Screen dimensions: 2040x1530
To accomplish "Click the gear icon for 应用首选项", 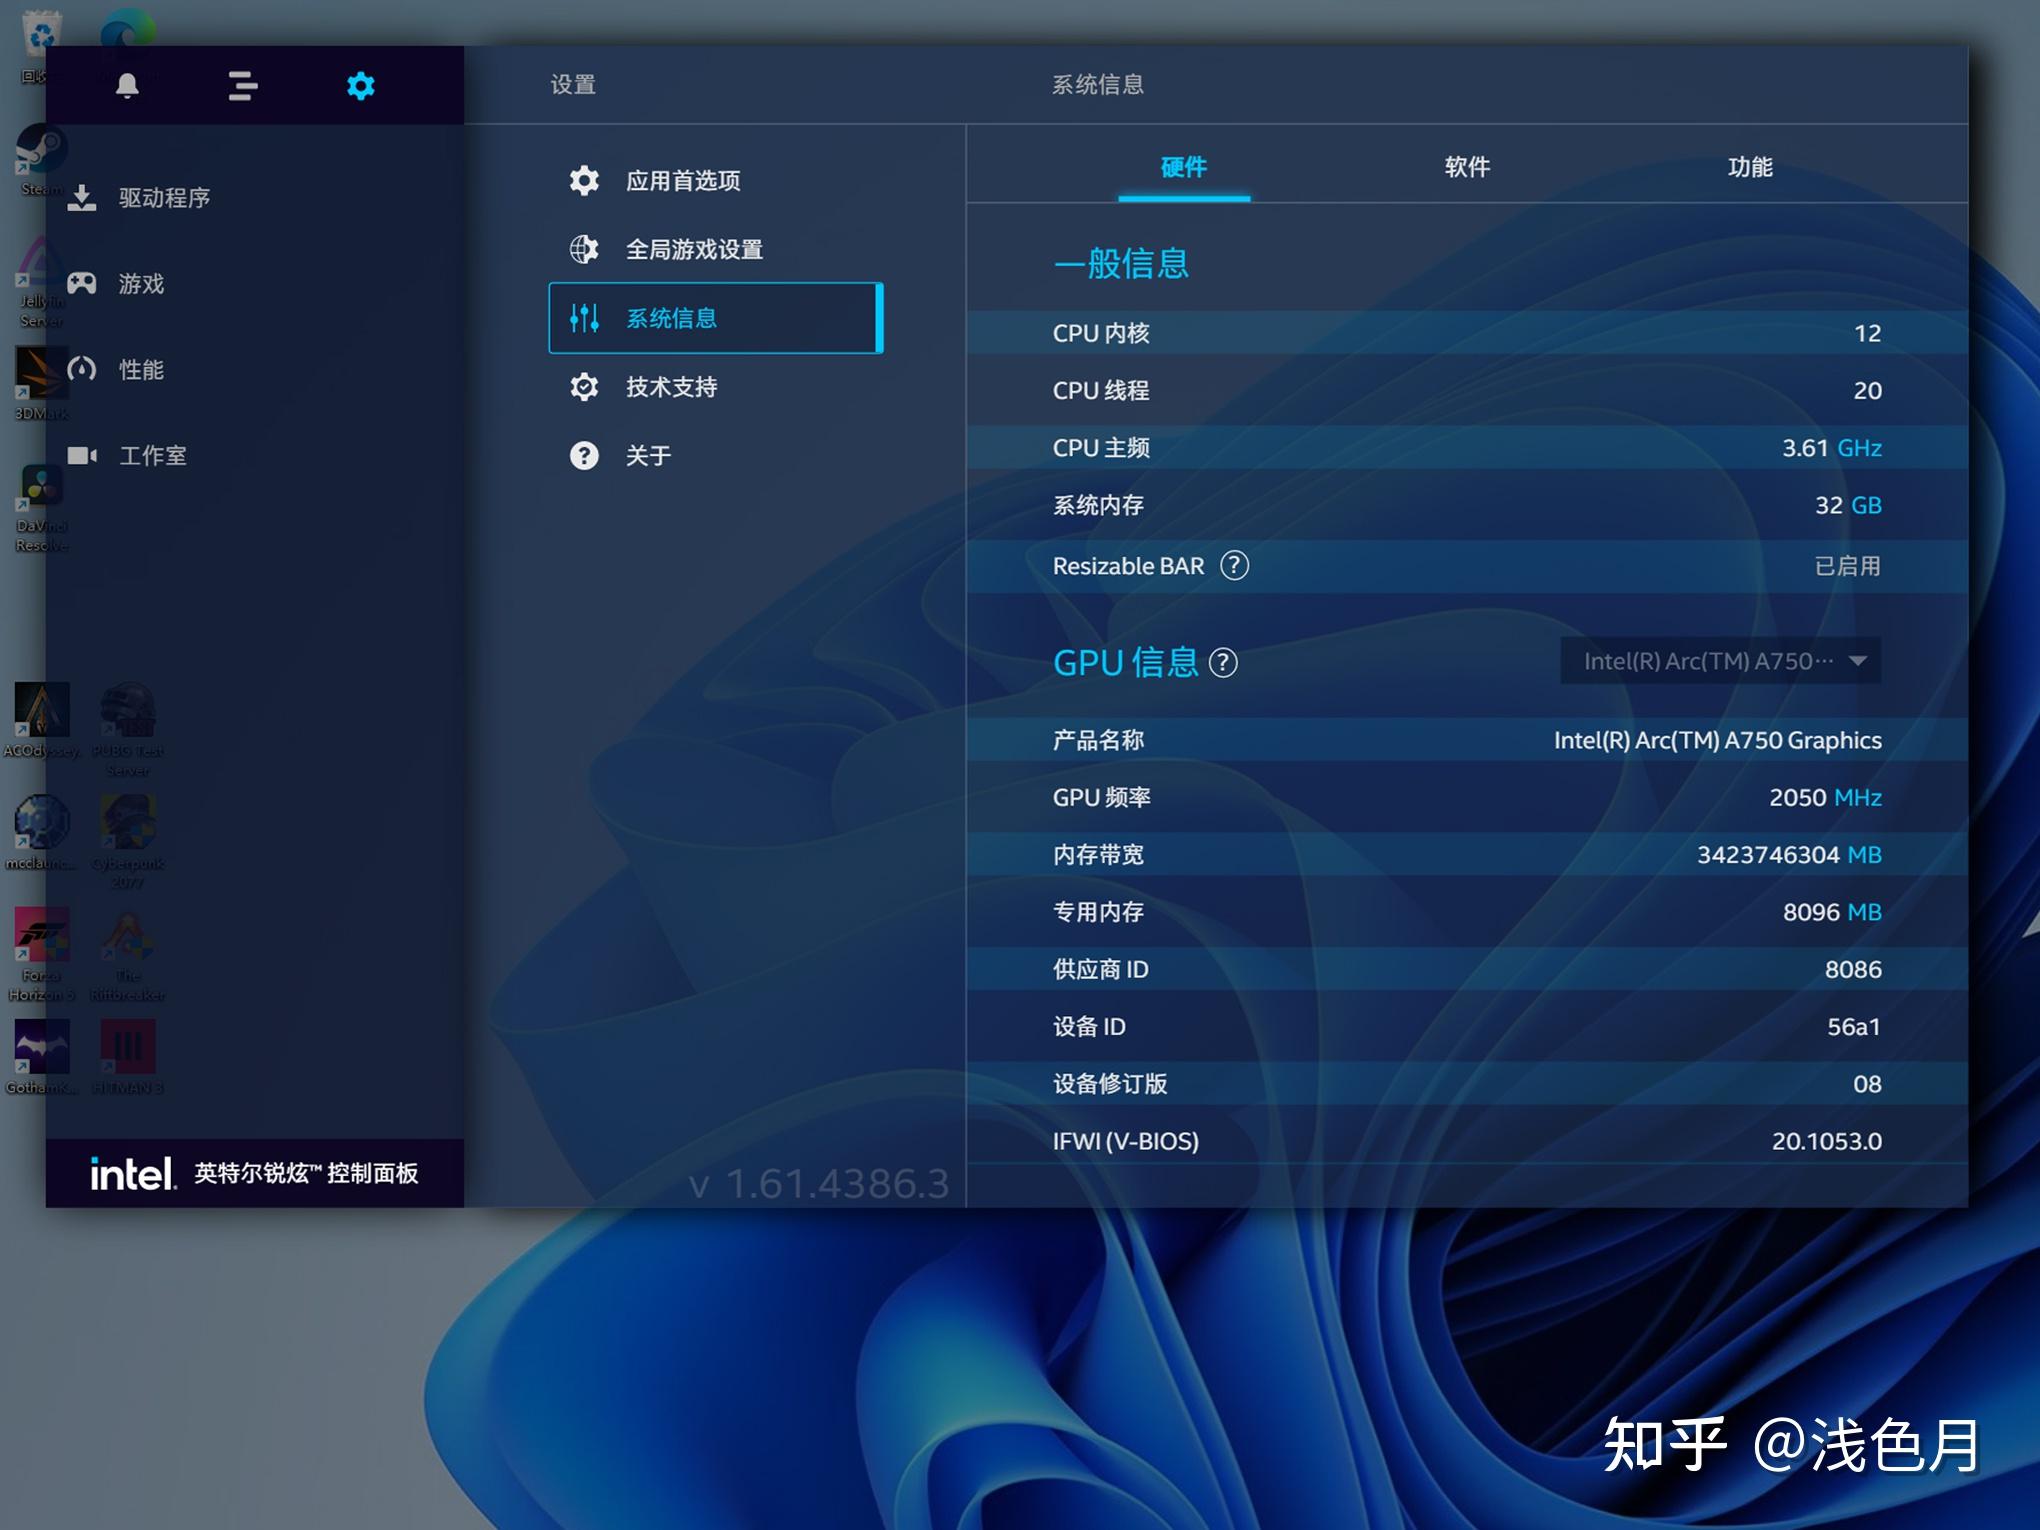I will point(584,181).
